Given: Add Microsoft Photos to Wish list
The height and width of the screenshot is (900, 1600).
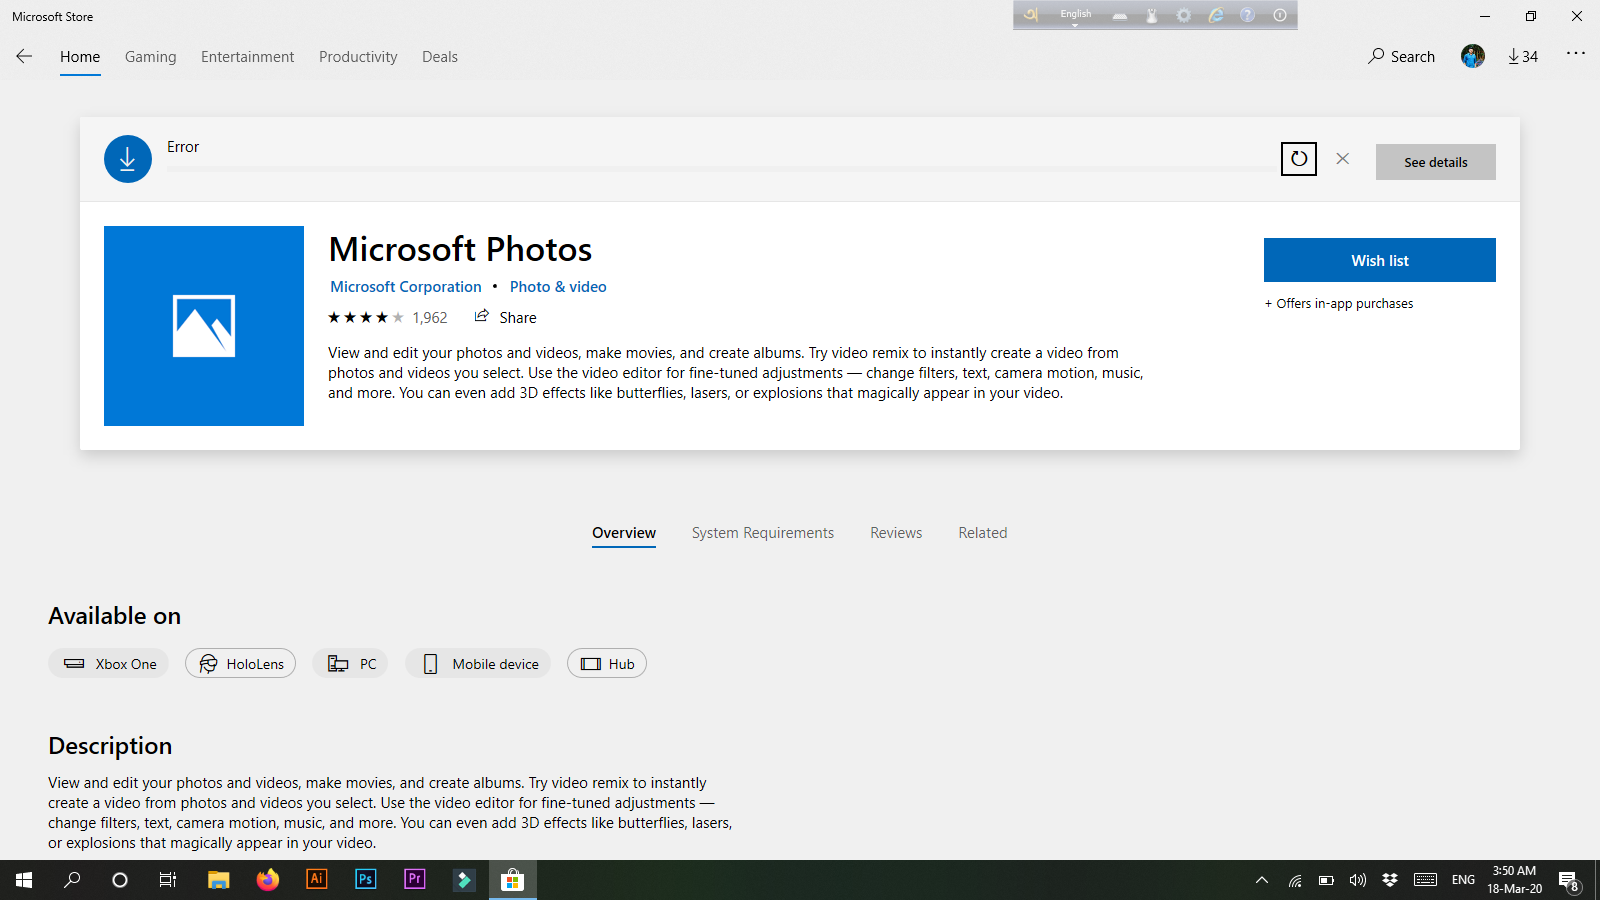Looking at the screenshot, I should point(1380,260).
